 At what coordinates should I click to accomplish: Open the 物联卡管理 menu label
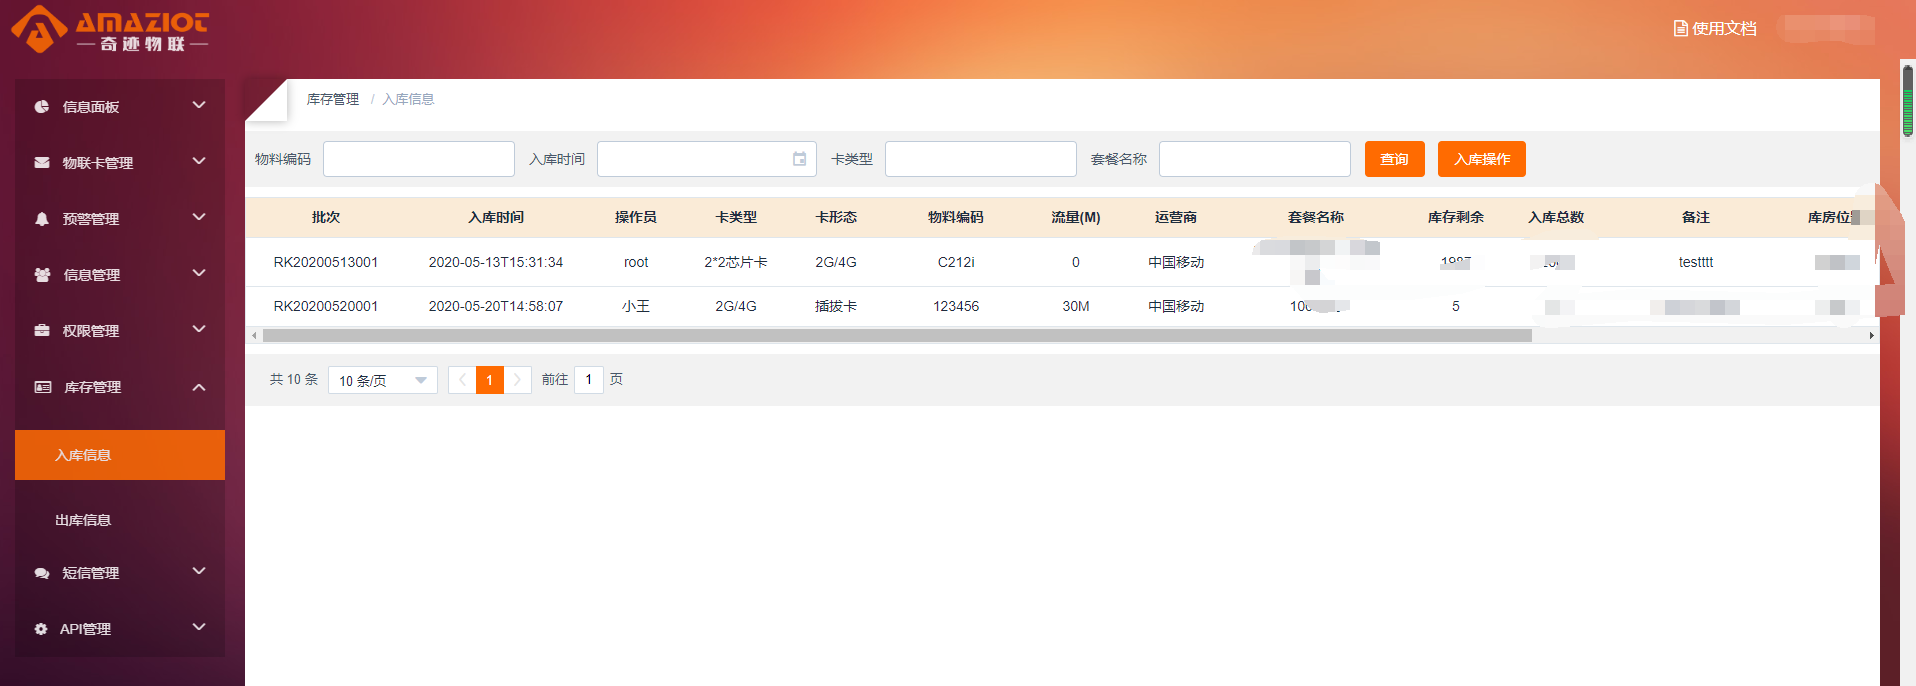[98, 163]
